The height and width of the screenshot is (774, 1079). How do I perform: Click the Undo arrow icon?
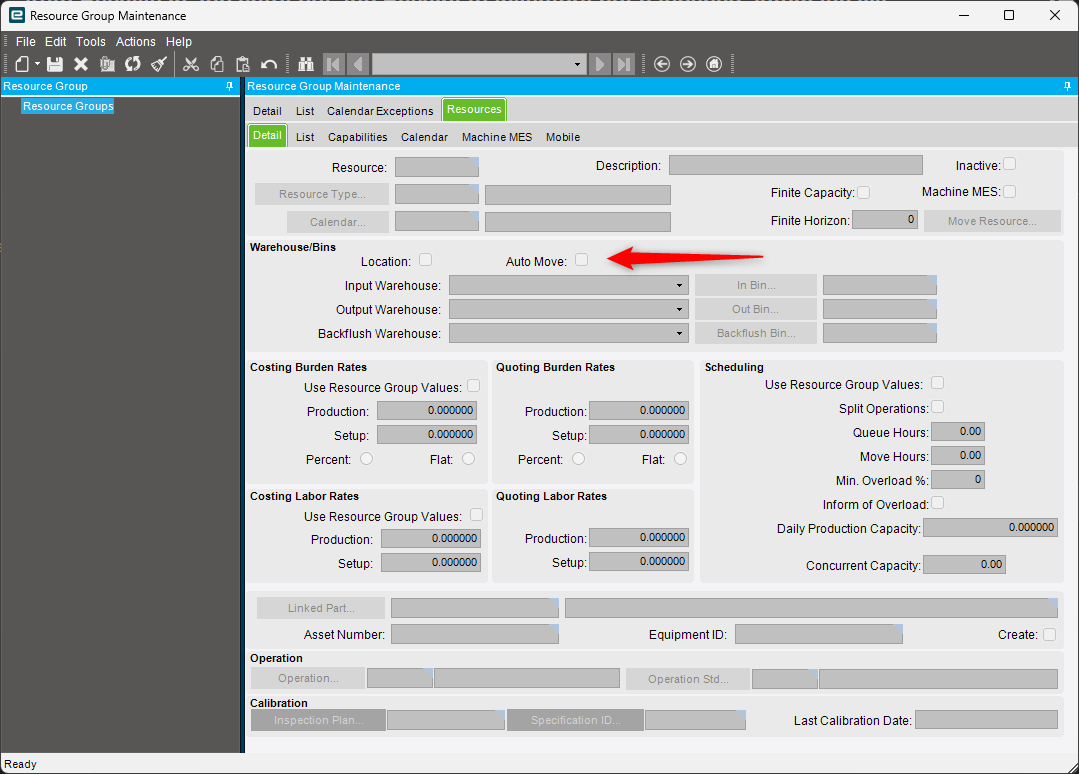point(268,64)
